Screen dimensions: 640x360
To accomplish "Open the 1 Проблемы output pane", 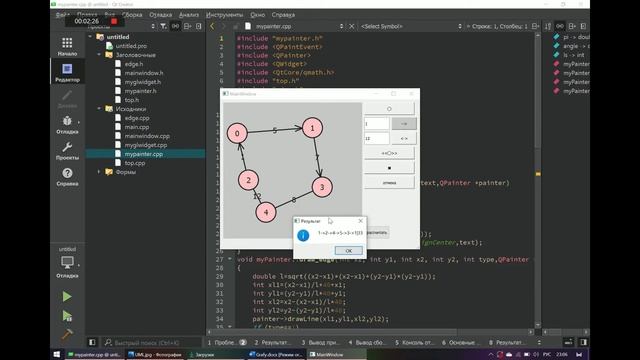I will pos(227,342).
